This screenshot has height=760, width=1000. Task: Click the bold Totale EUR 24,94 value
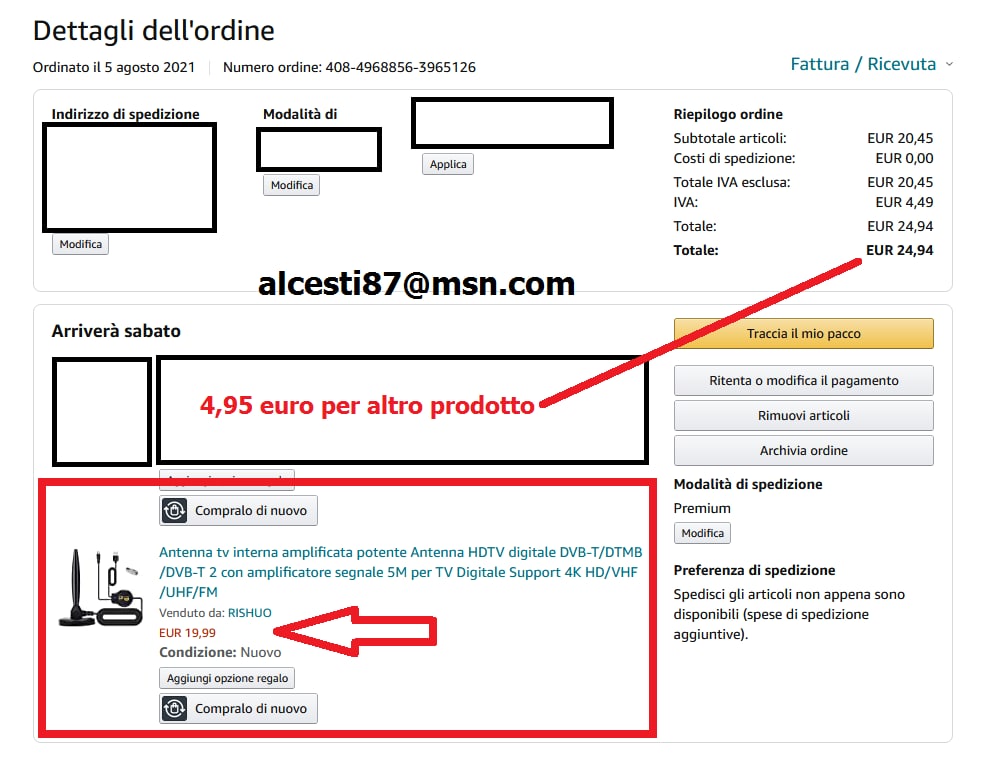point(899,251)
